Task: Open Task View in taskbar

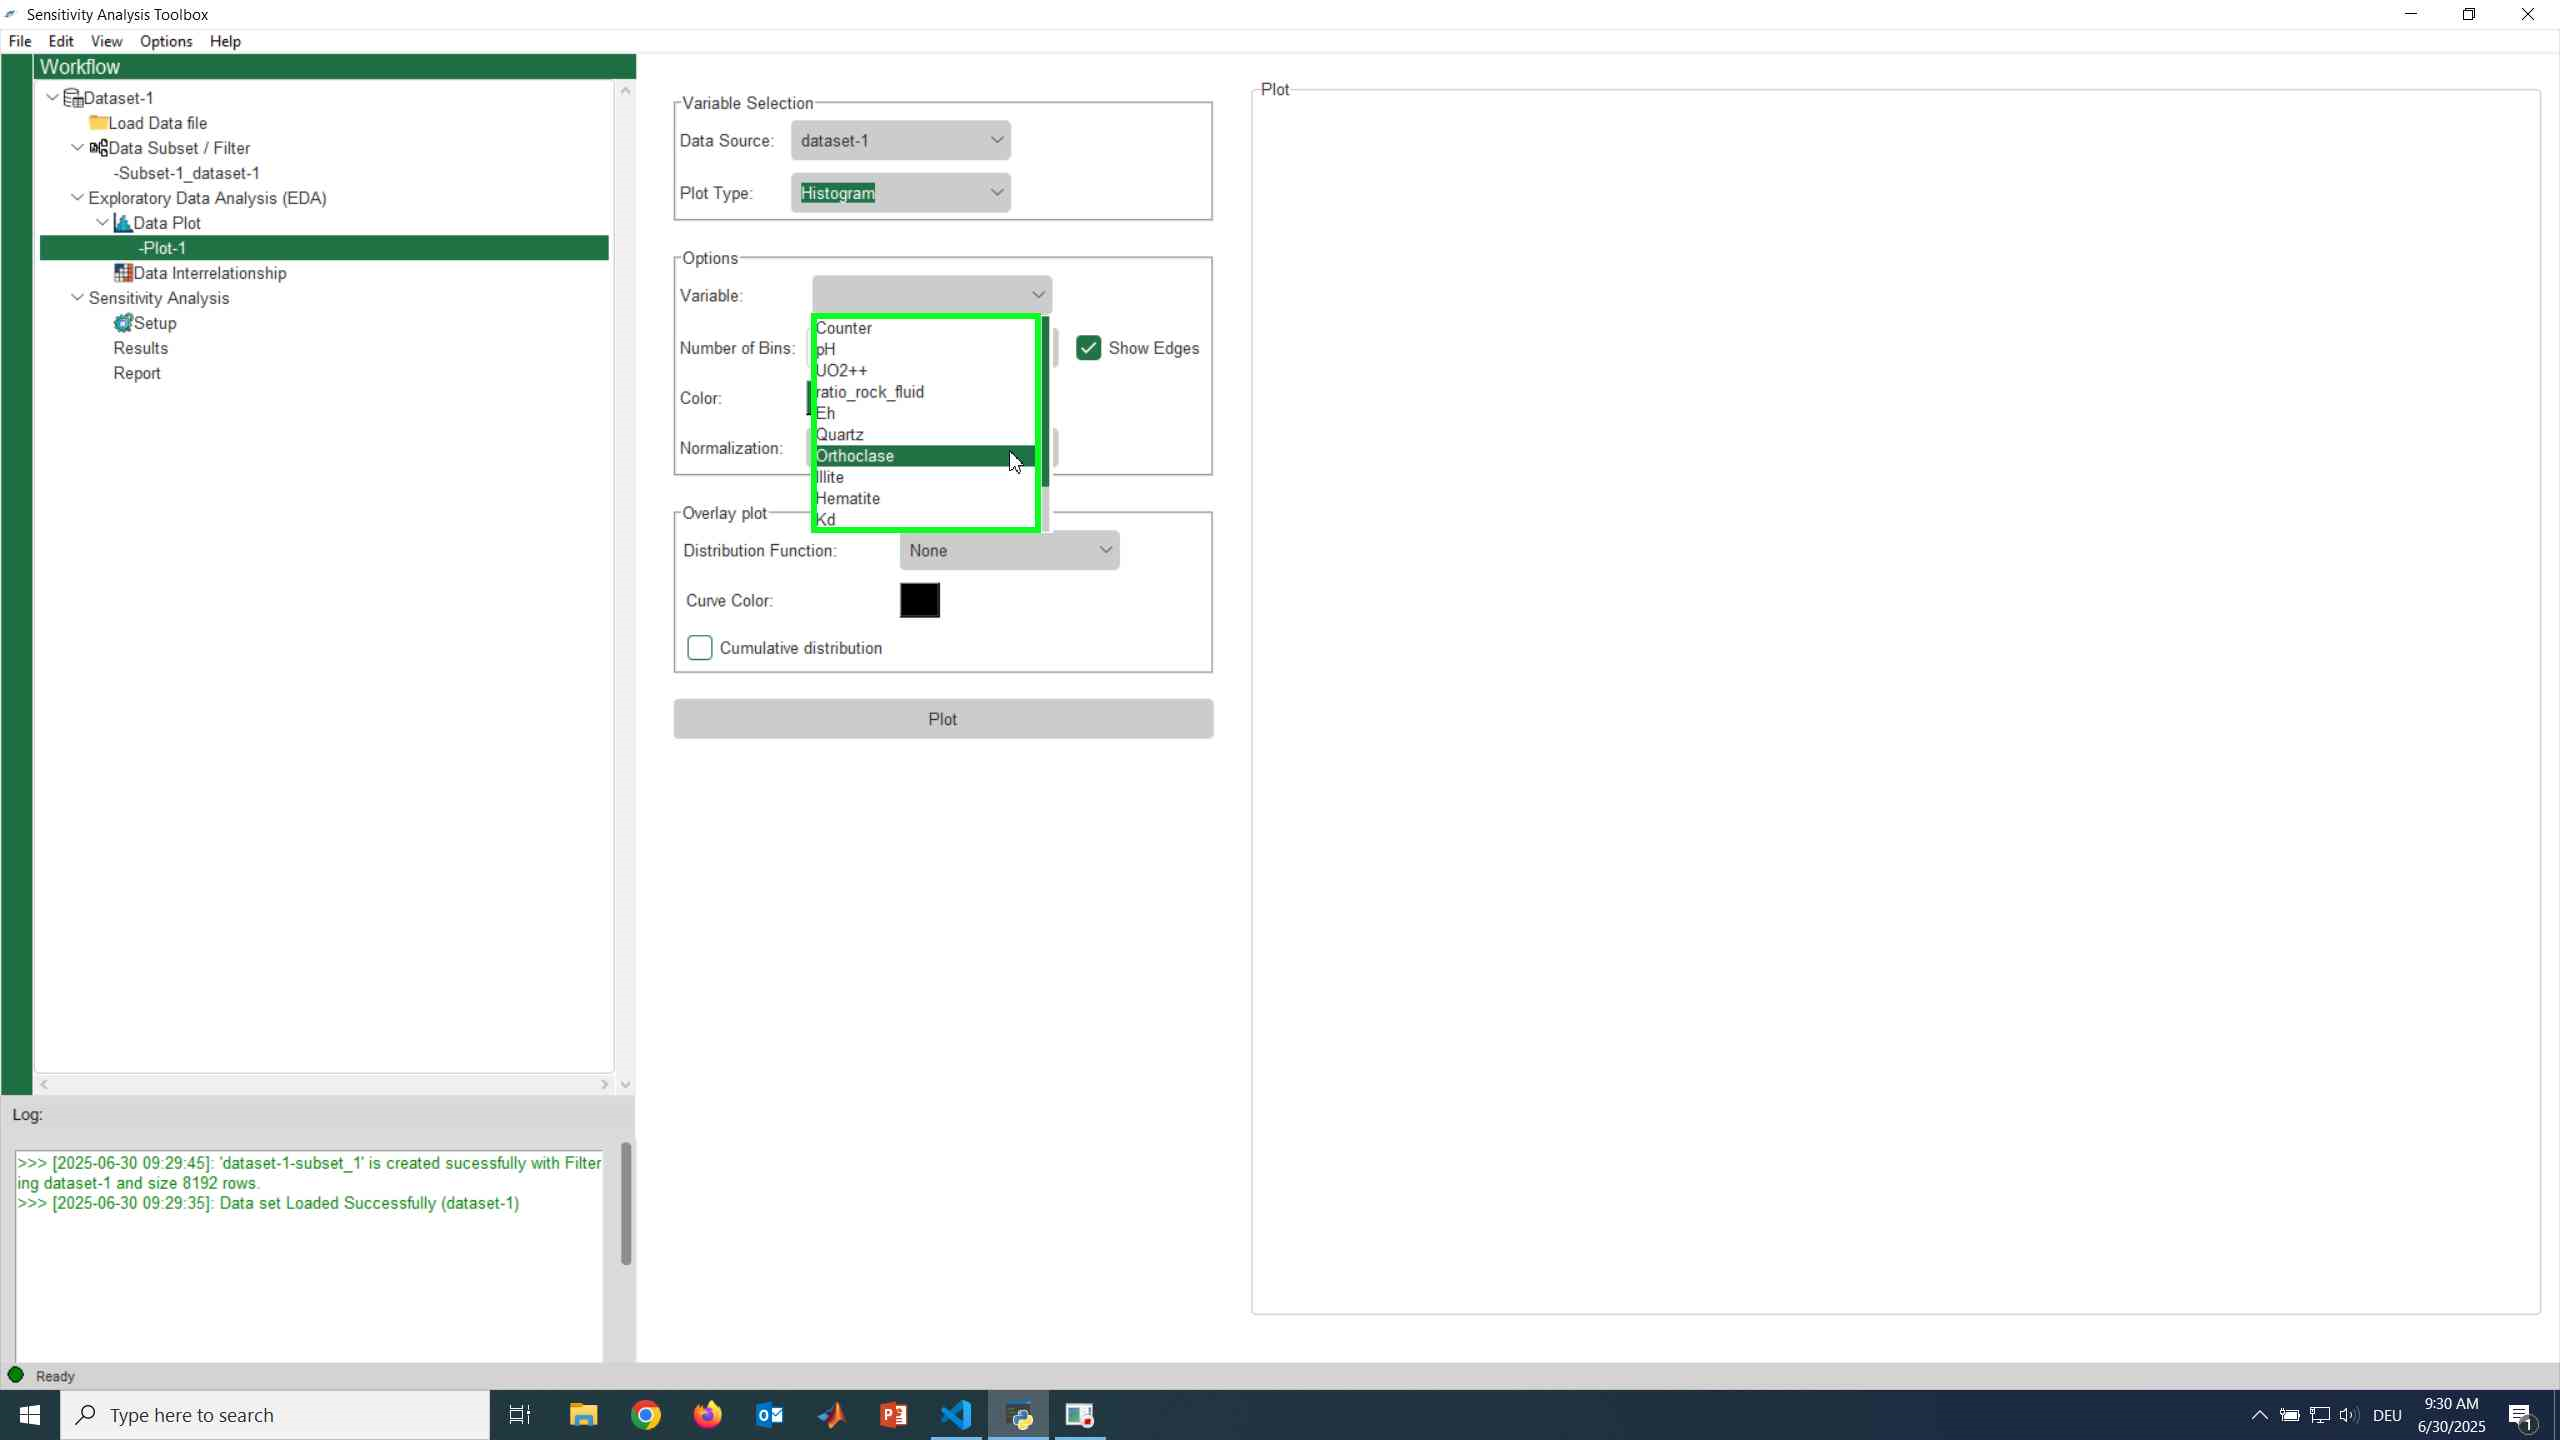Action: tap(520, 1415)
